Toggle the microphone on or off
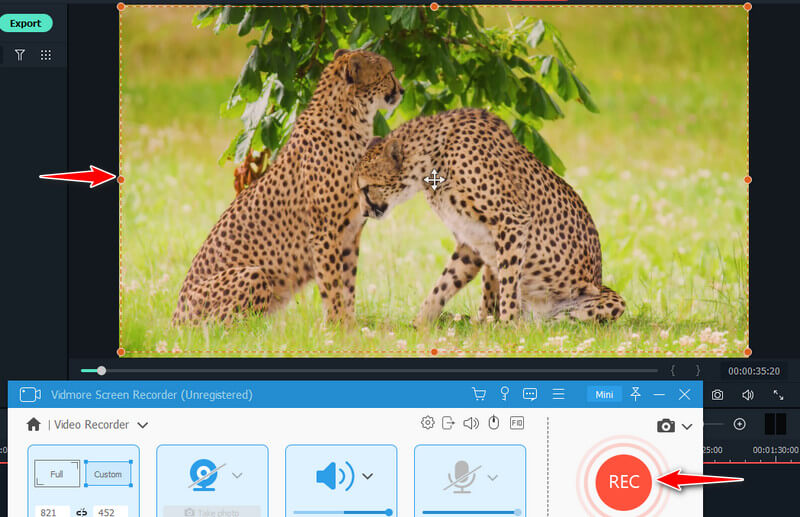This screenshot has width=800, height=517. point(462,476)
